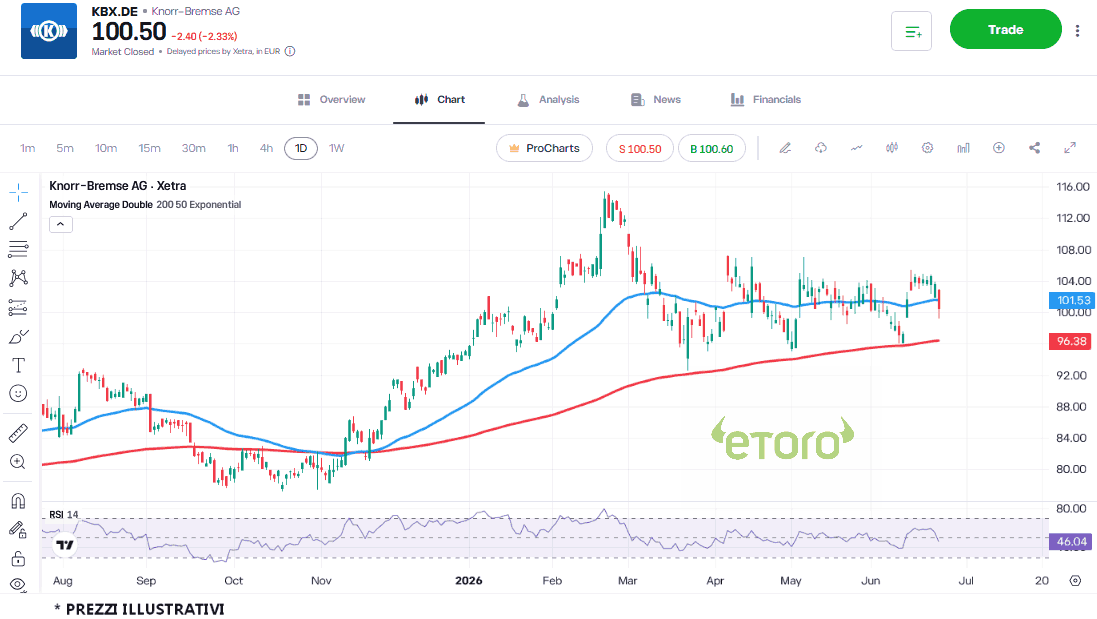Click the S 100.50 sell button
Image resolution: width=1097 pixels, height=619 pixels.
pos(639,148)
